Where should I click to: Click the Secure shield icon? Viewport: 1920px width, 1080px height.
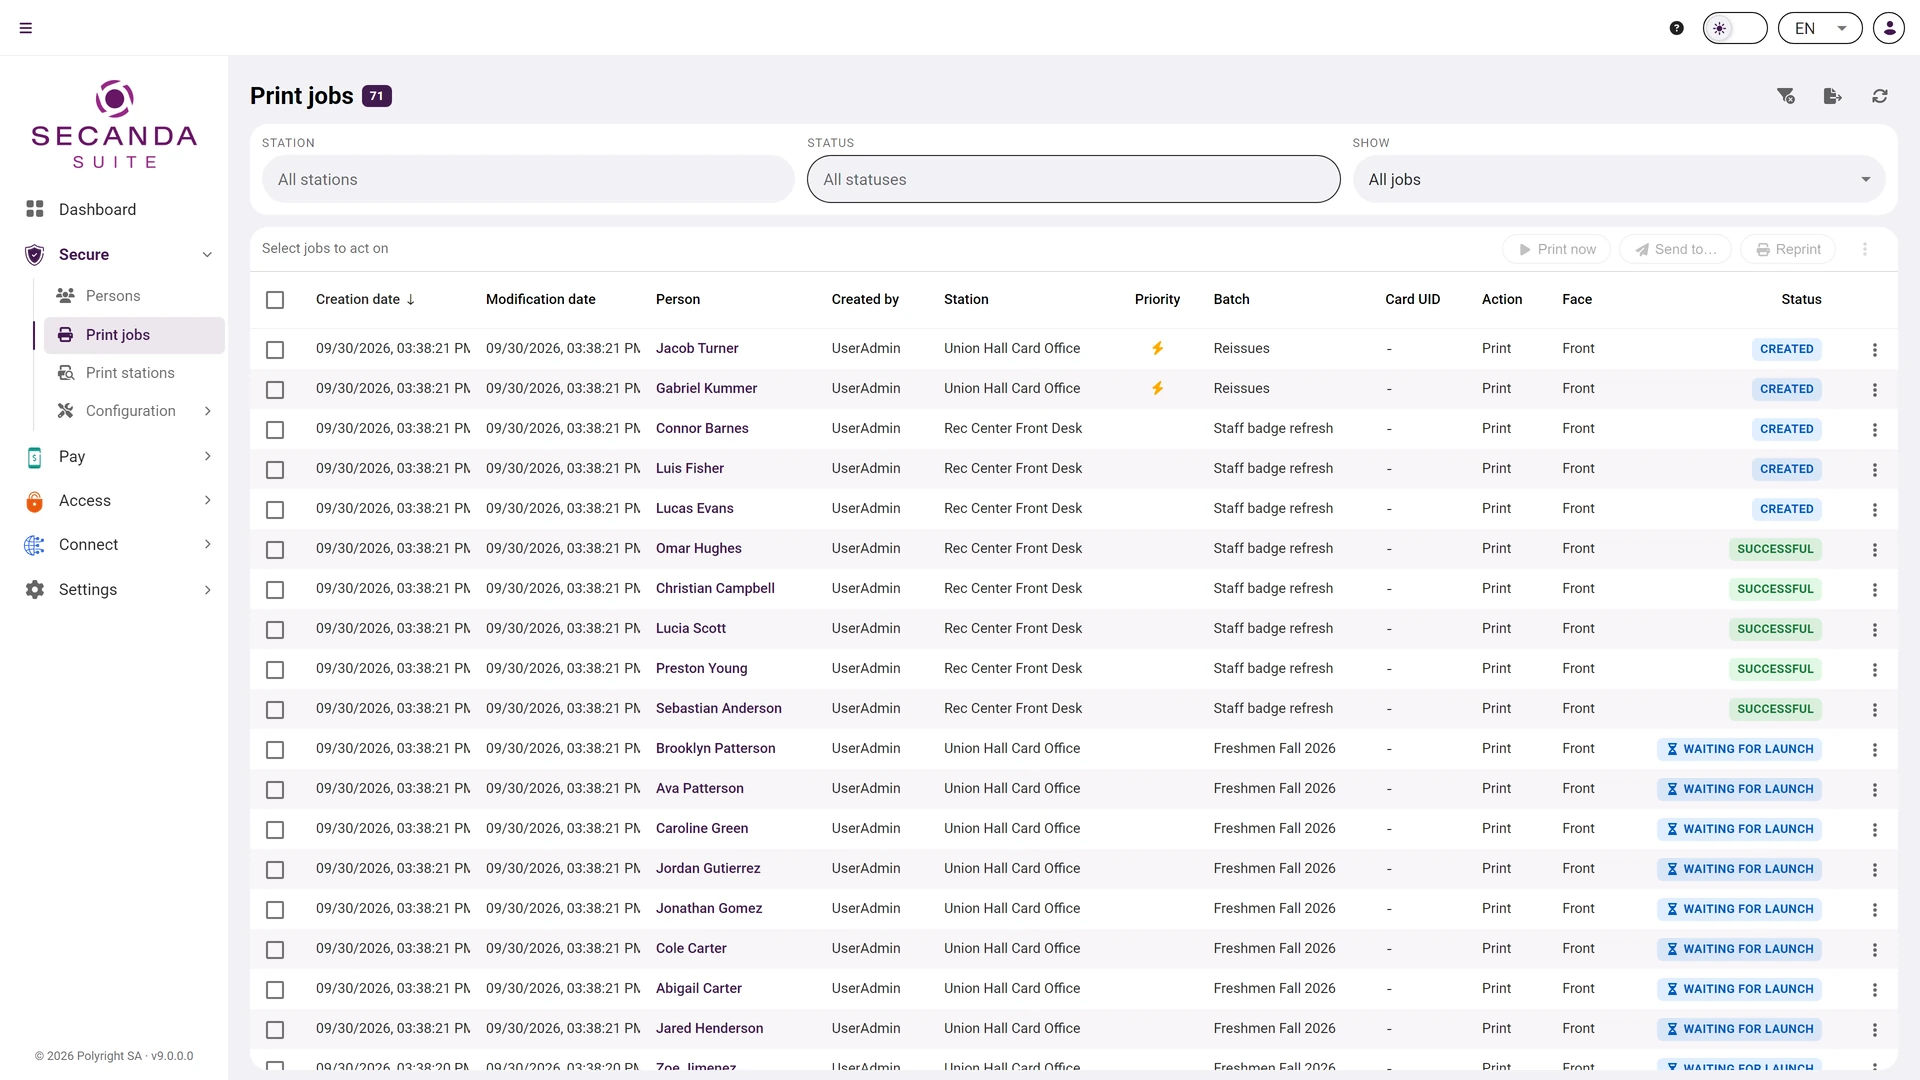(x=35, y=255)
